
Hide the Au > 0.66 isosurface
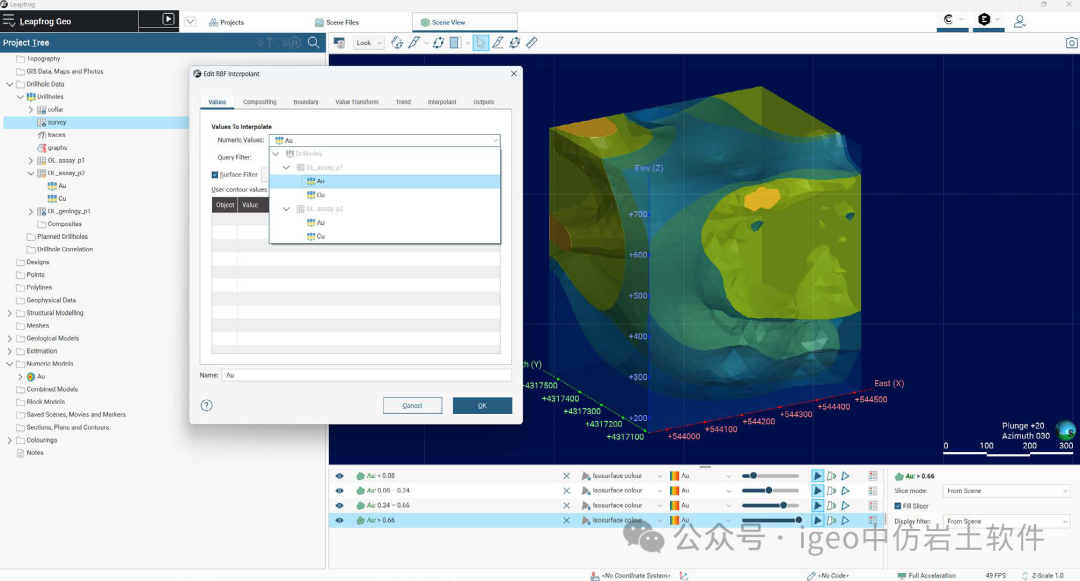point(339,520)
